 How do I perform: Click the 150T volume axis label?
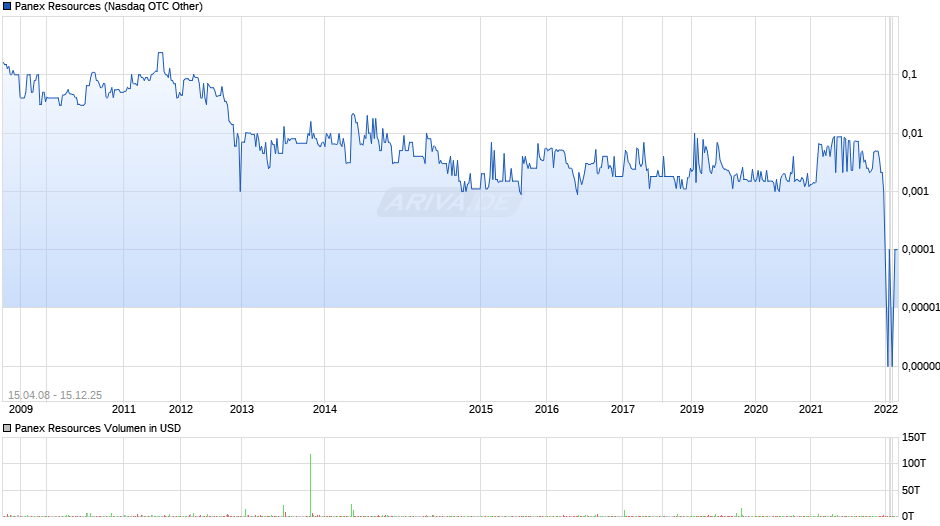click(914, 437)
